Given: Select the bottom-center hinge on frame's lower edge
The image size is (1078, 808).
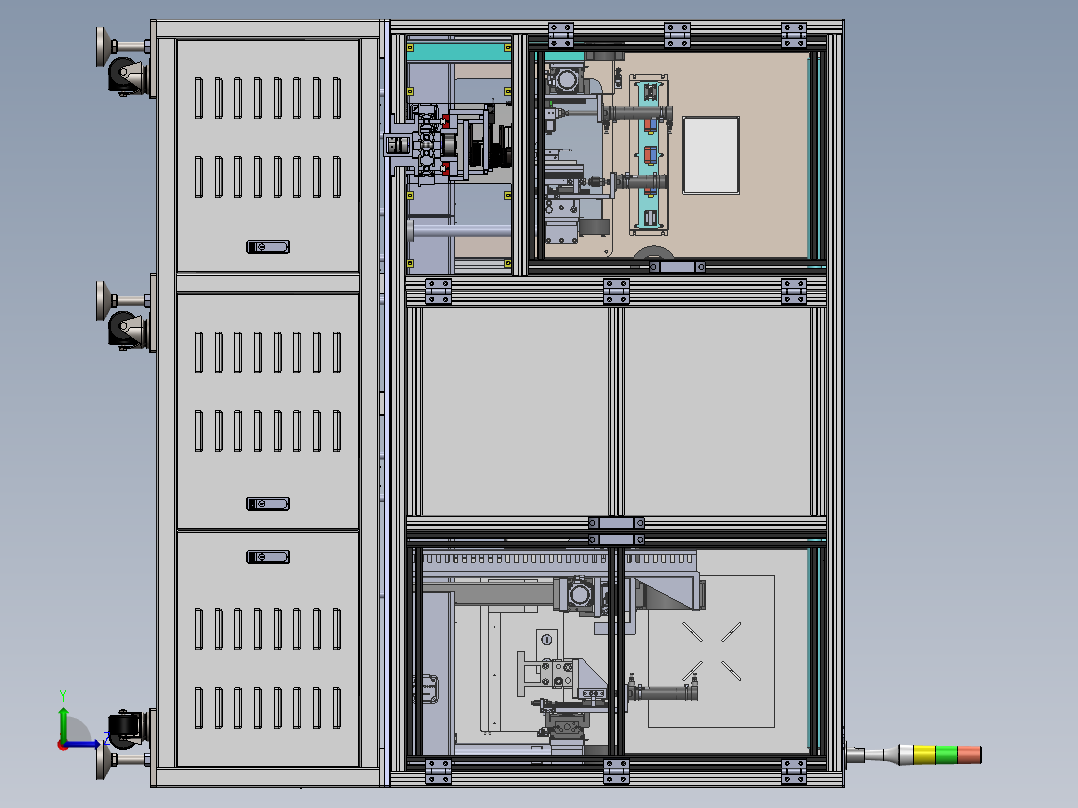Looking at the screenshot, I should coord(617,772).
